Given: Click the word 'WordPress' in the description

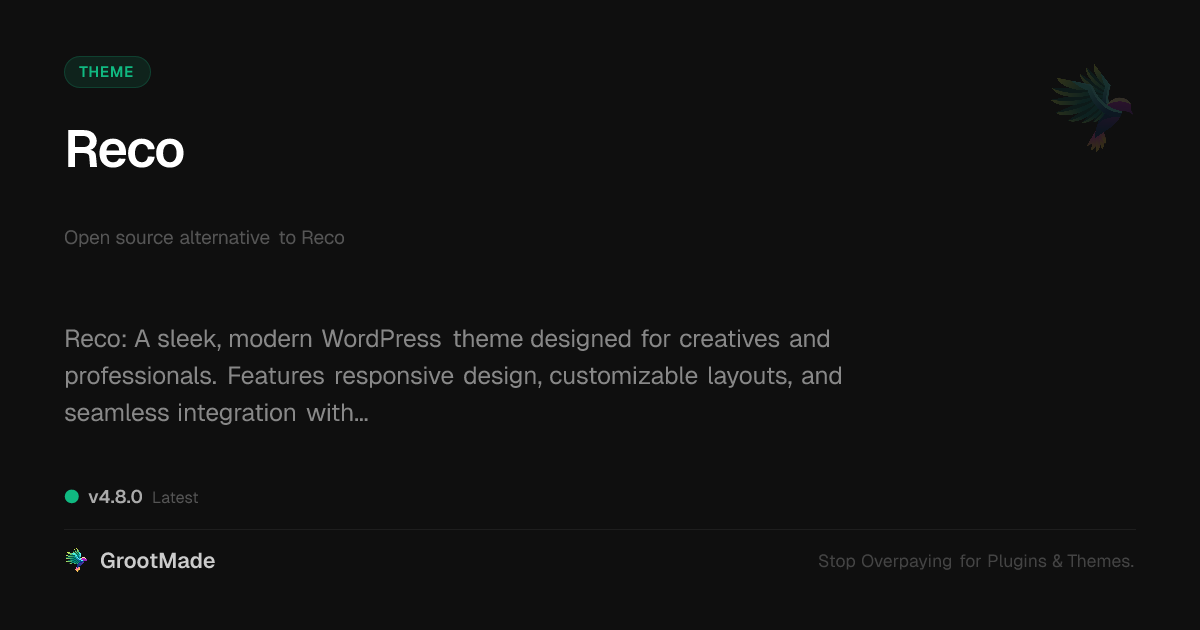Looking at the screenshot, I should (381, 339).
